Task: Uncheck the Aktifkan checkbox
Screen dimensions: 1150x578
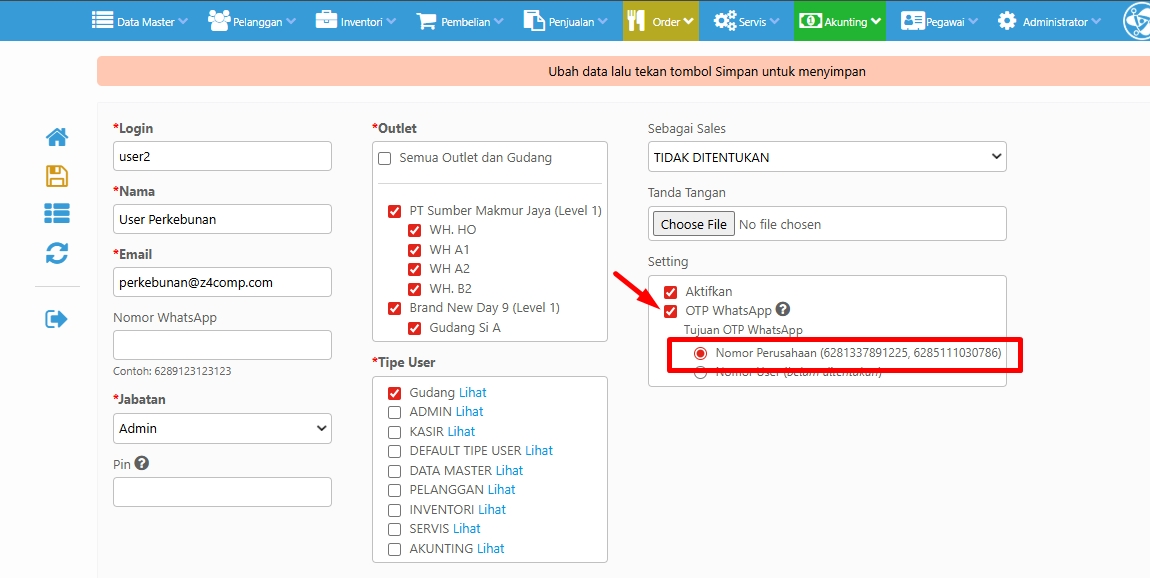Action: 671,292
